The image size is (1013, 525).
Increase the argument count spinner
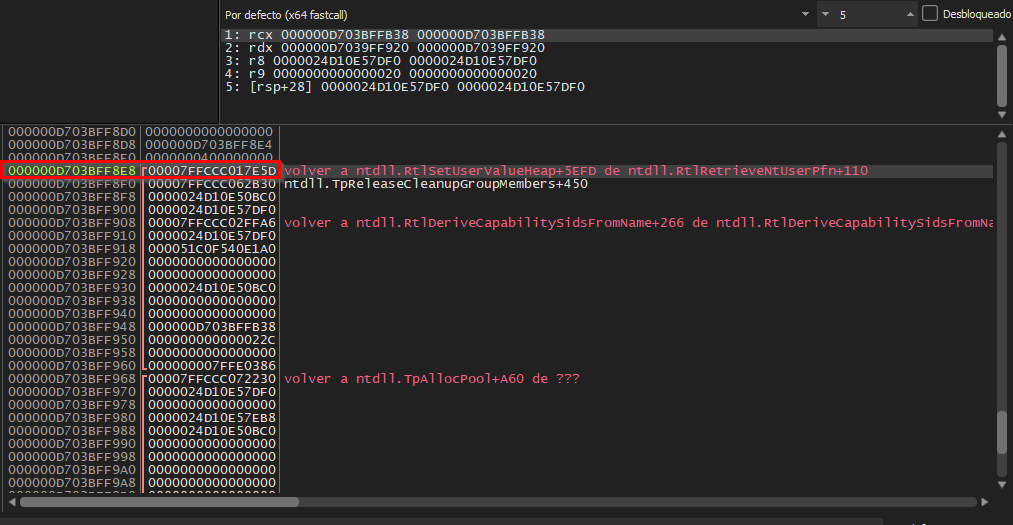[x=910, y=10]
